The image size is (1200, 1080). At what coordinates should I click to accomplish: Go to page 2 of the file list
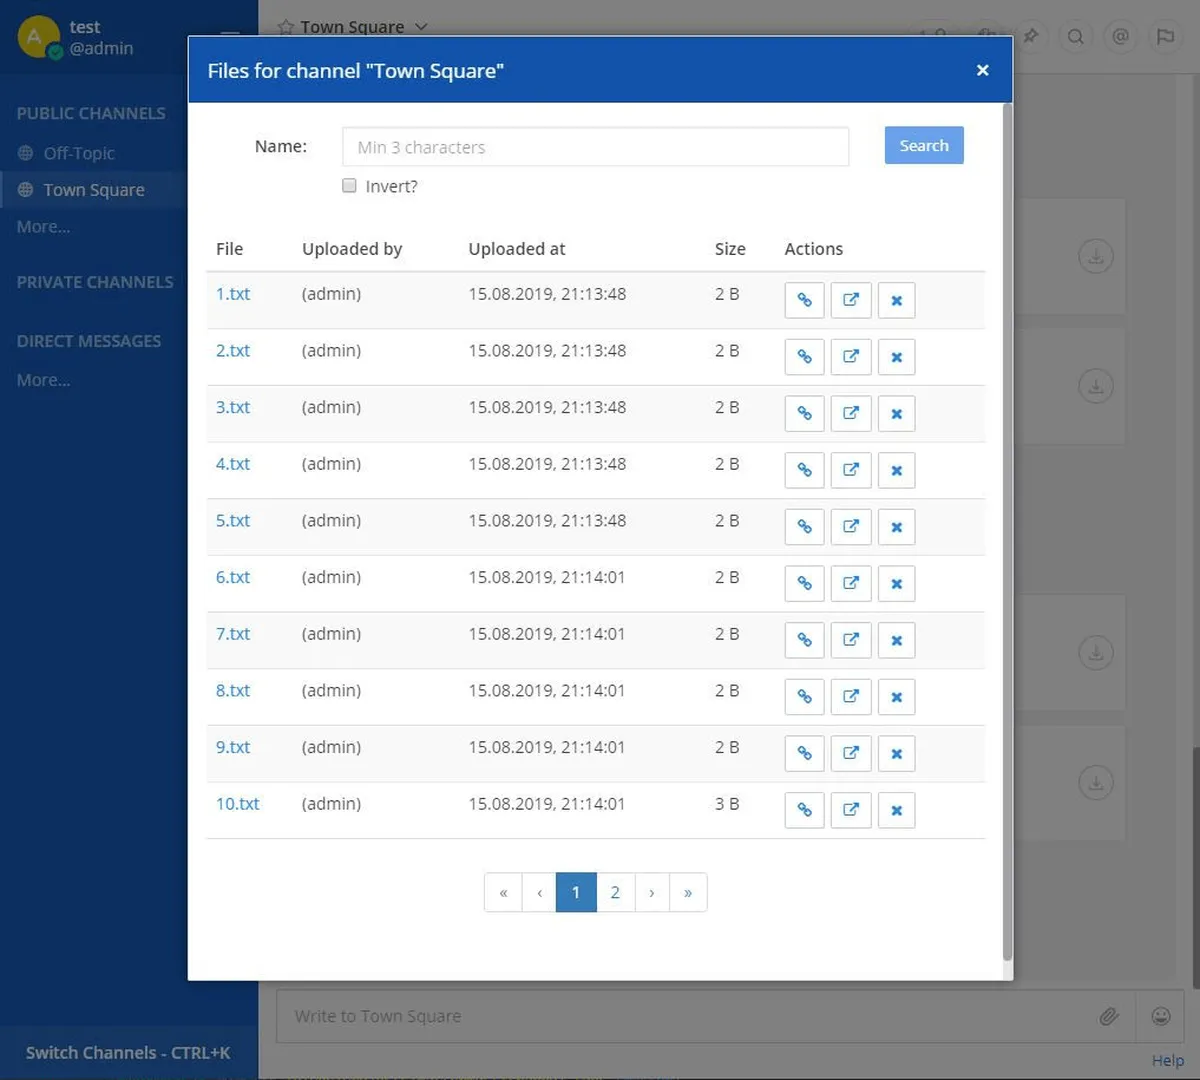(x=615, y=892)
